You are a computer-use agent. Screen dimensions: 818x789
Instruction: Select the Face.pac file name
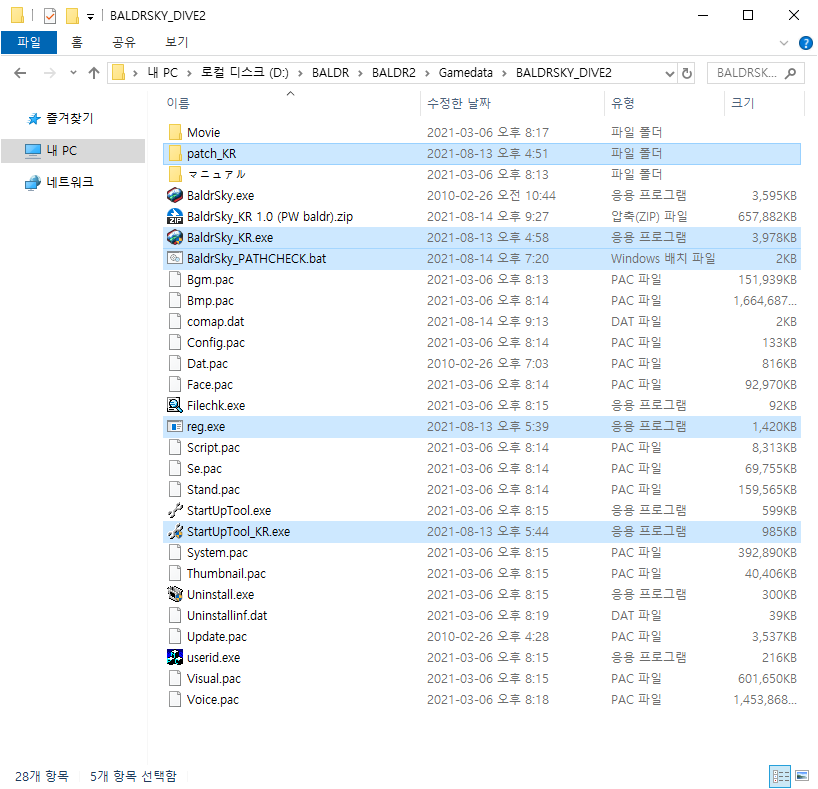click(210, 385)
